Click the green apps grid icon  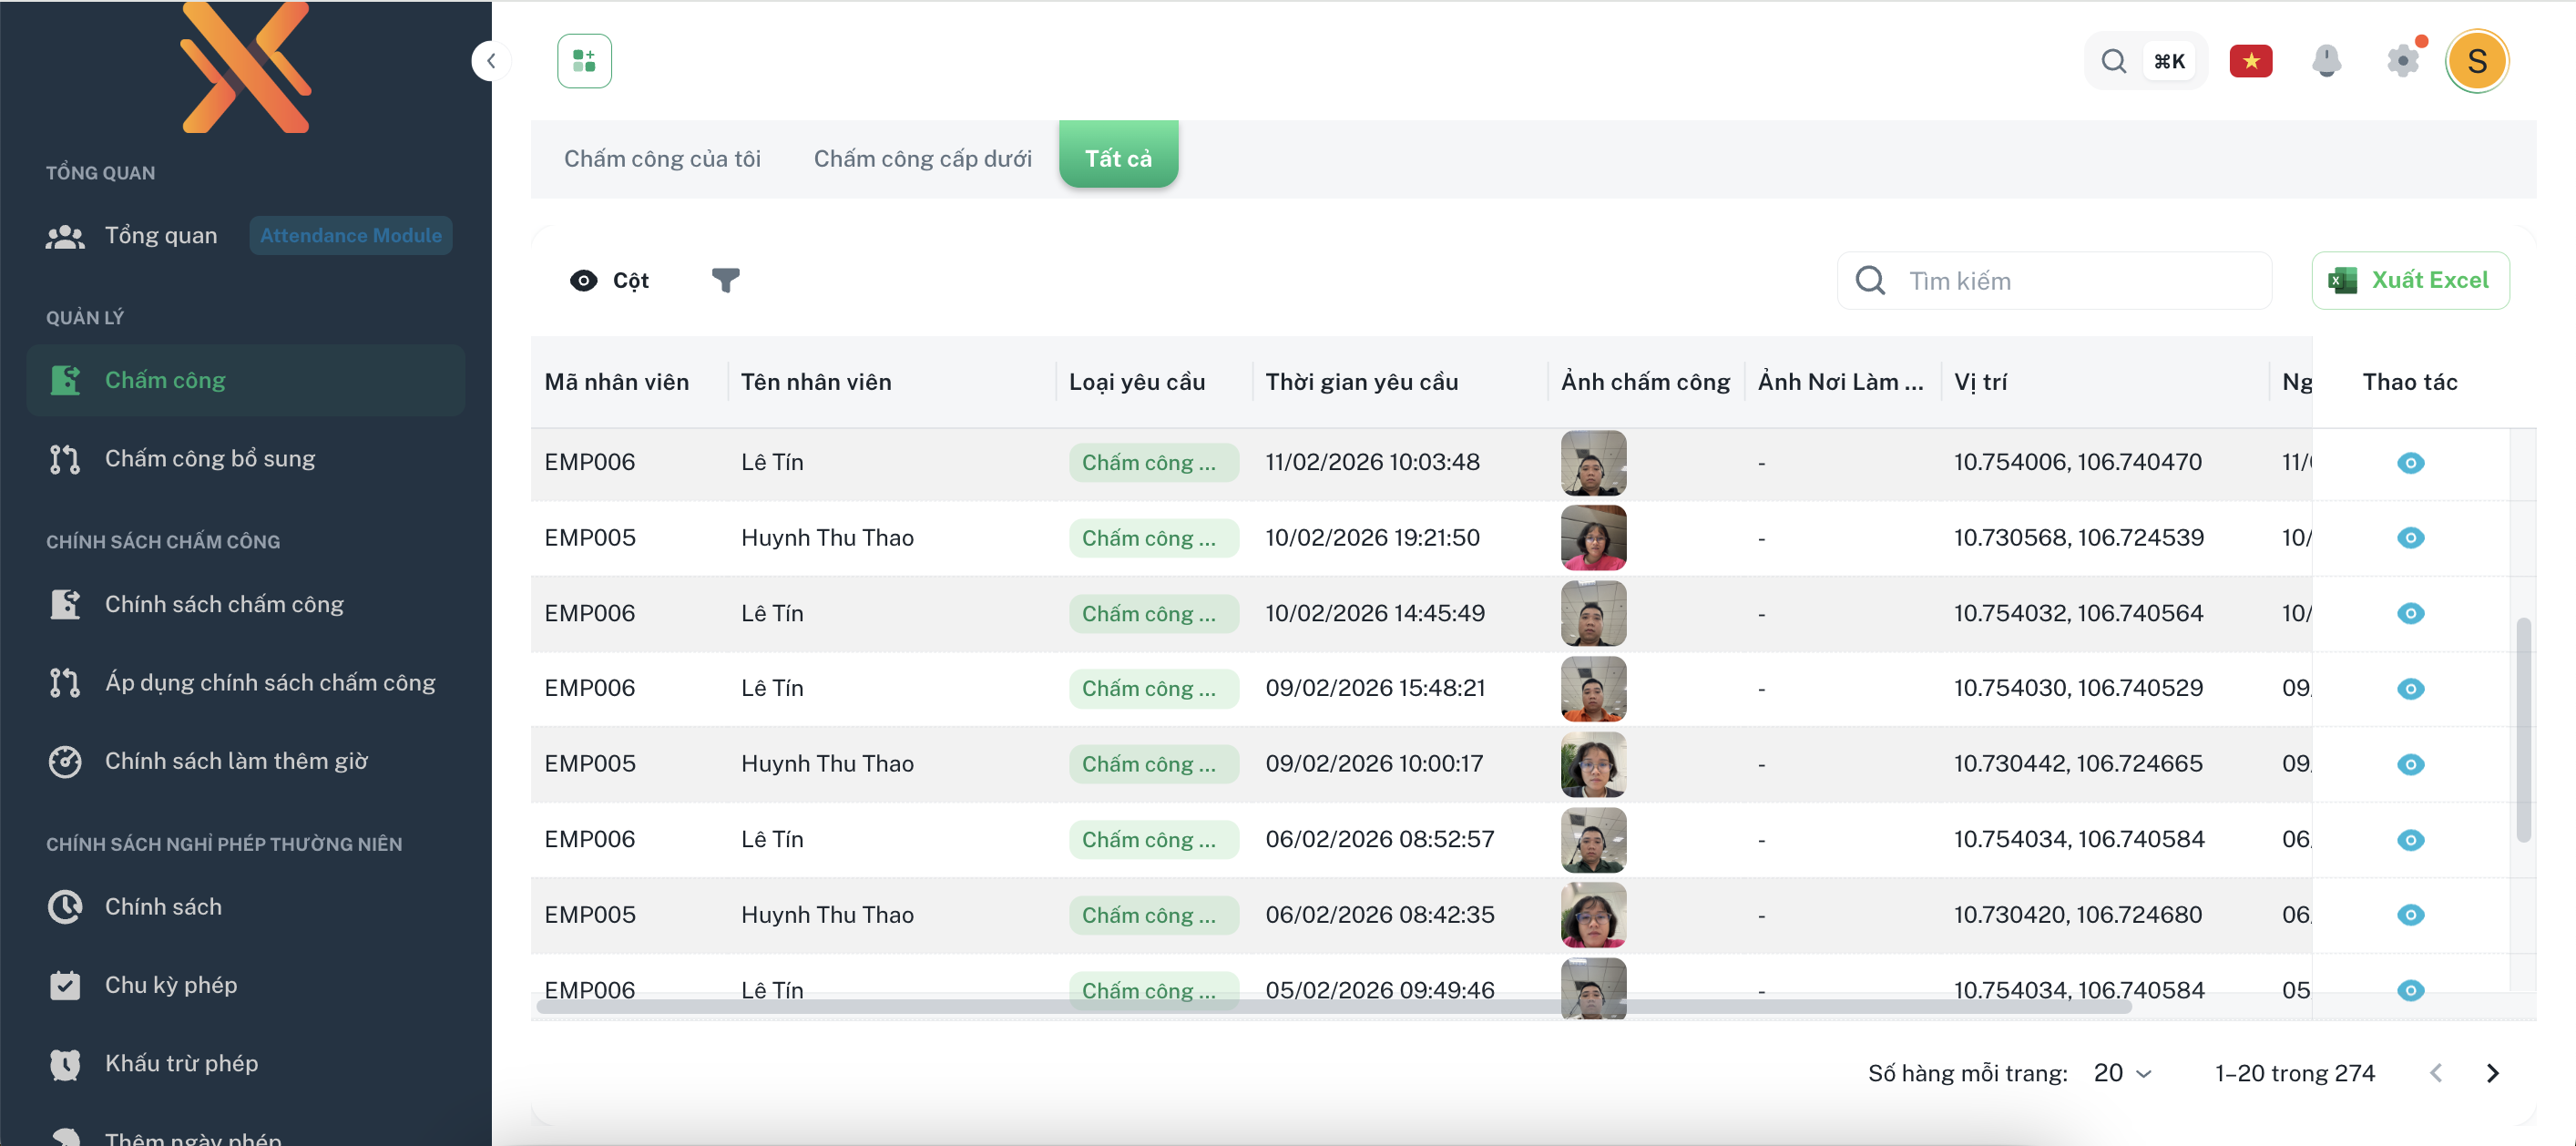pos(584,61)
